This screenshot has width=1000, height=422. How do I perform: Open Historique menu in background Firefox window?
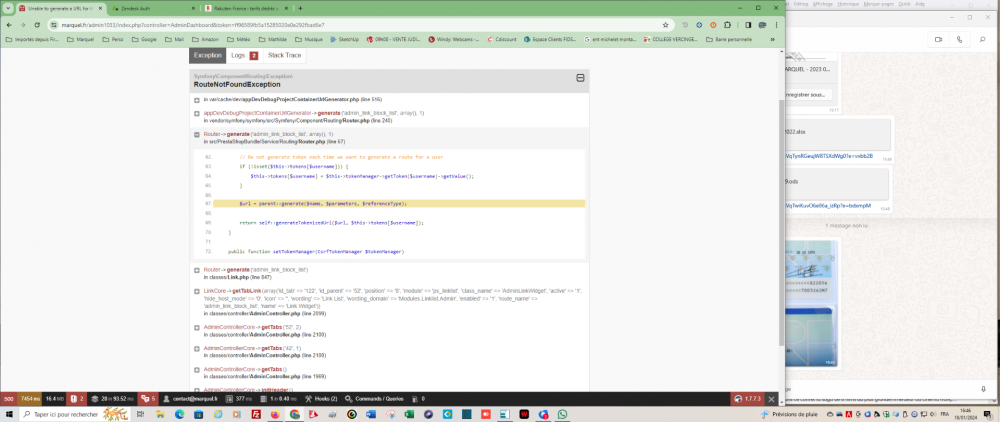coord(848,3)
